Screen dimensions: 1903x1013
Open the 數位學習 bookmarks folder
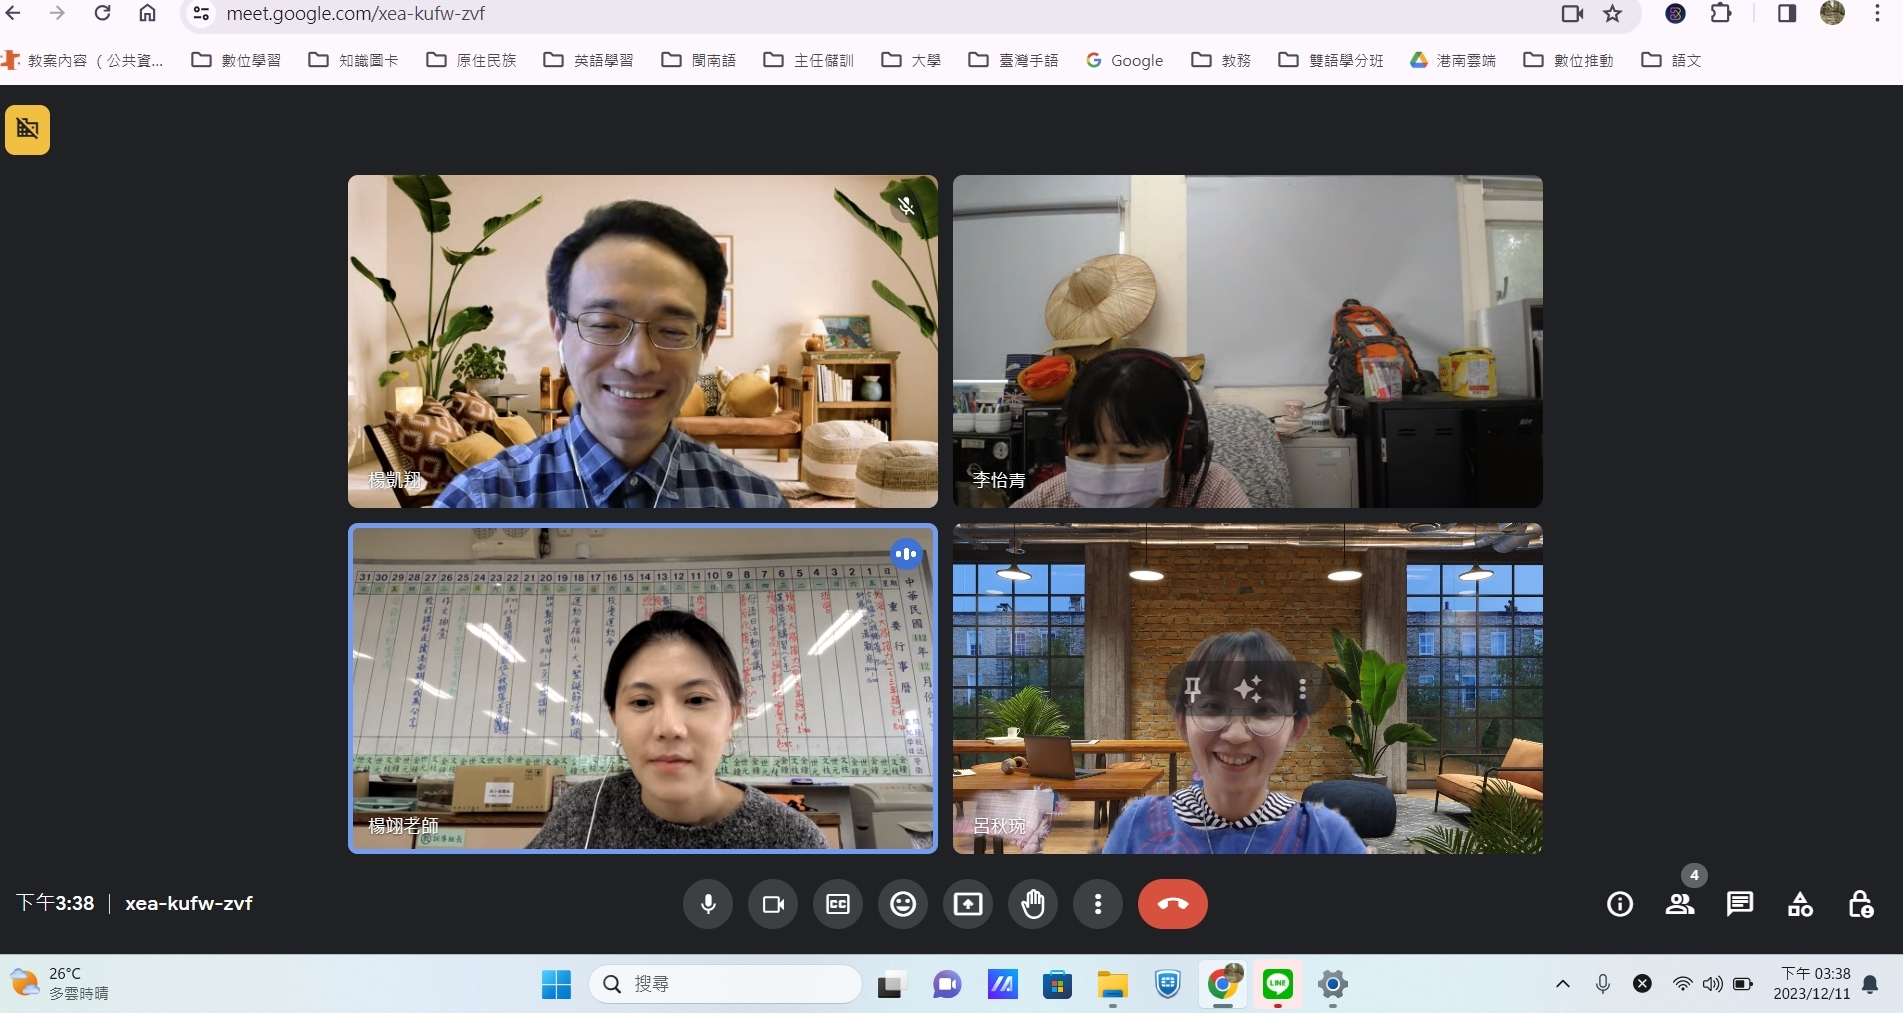[x=236, y=60]
